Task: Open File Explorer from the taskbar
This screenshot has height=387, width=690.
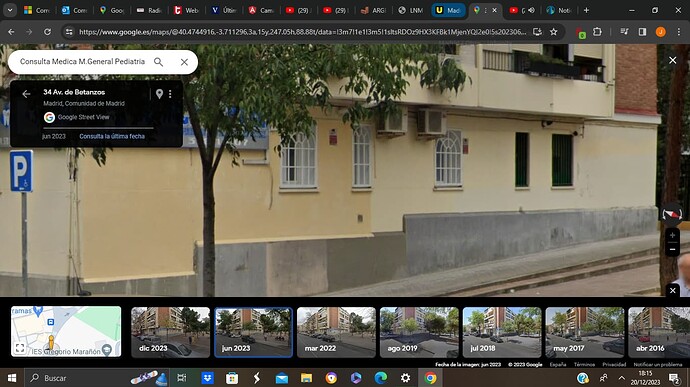Action: click(306, 378)
